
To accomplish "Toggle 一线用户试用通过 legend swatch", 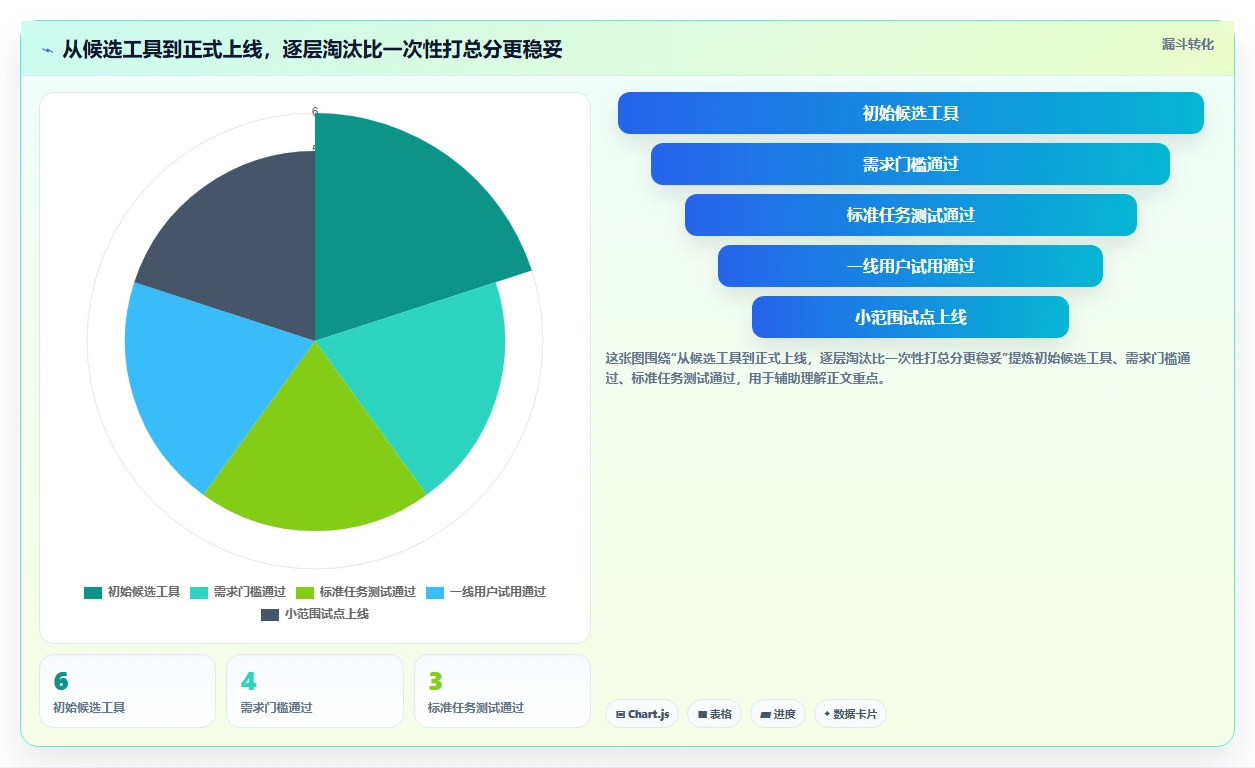I will (435, 592).
